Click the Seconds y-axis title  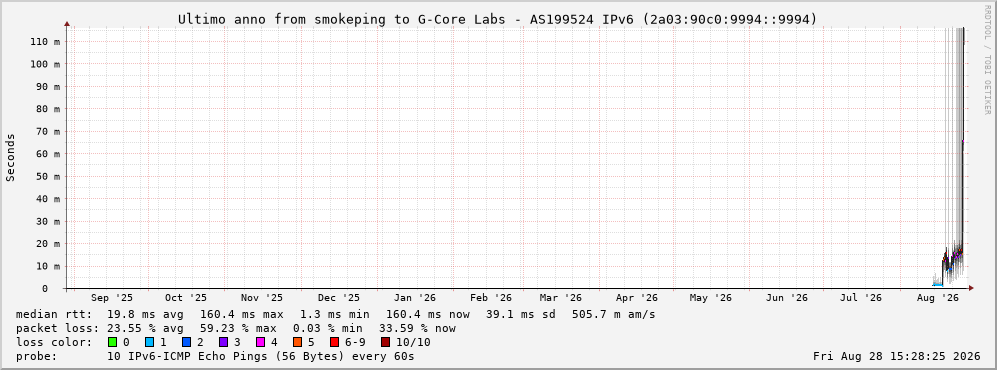[x=11, y=158]
